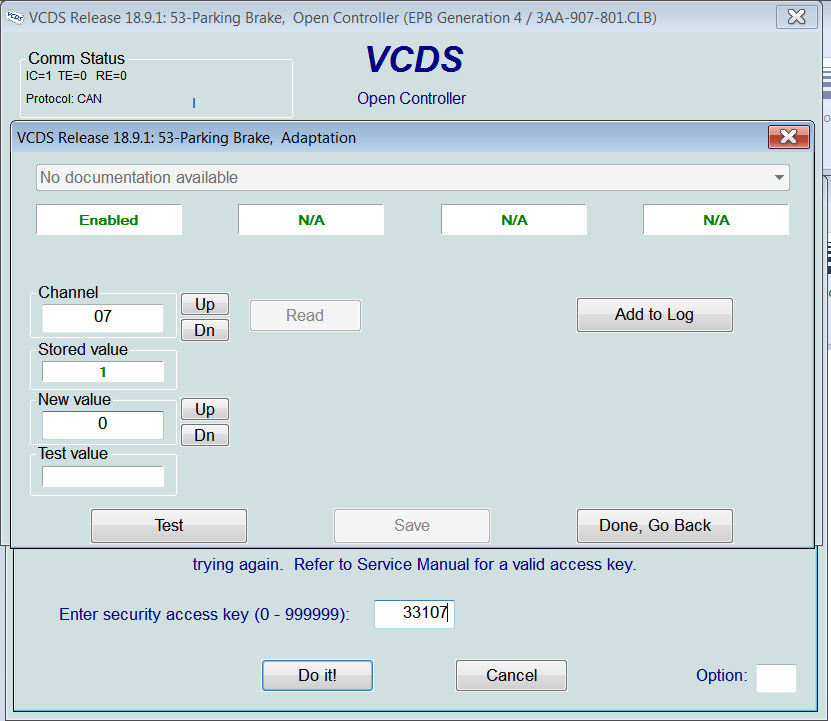Click the VCDS app icon in title bar
Screen dimensions: 831x721
point(15,17)
